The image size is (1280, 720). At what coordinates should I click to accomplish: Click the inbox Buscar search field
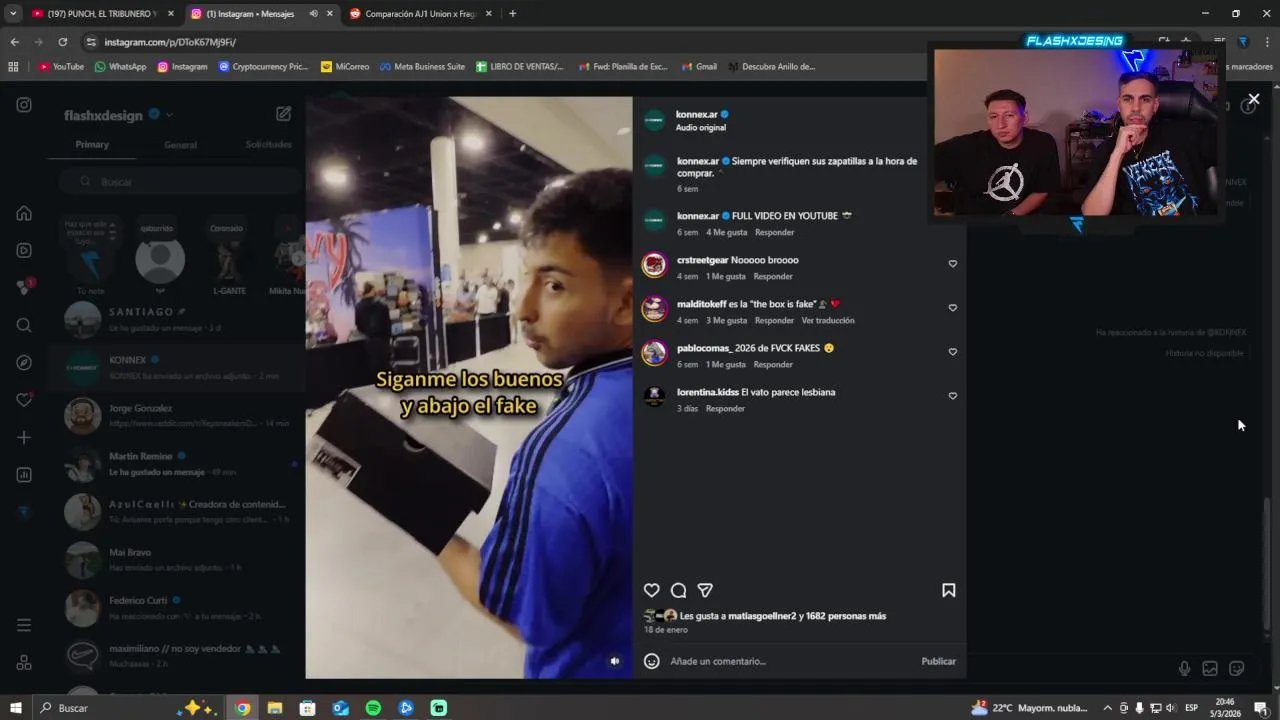click(180, 182)
